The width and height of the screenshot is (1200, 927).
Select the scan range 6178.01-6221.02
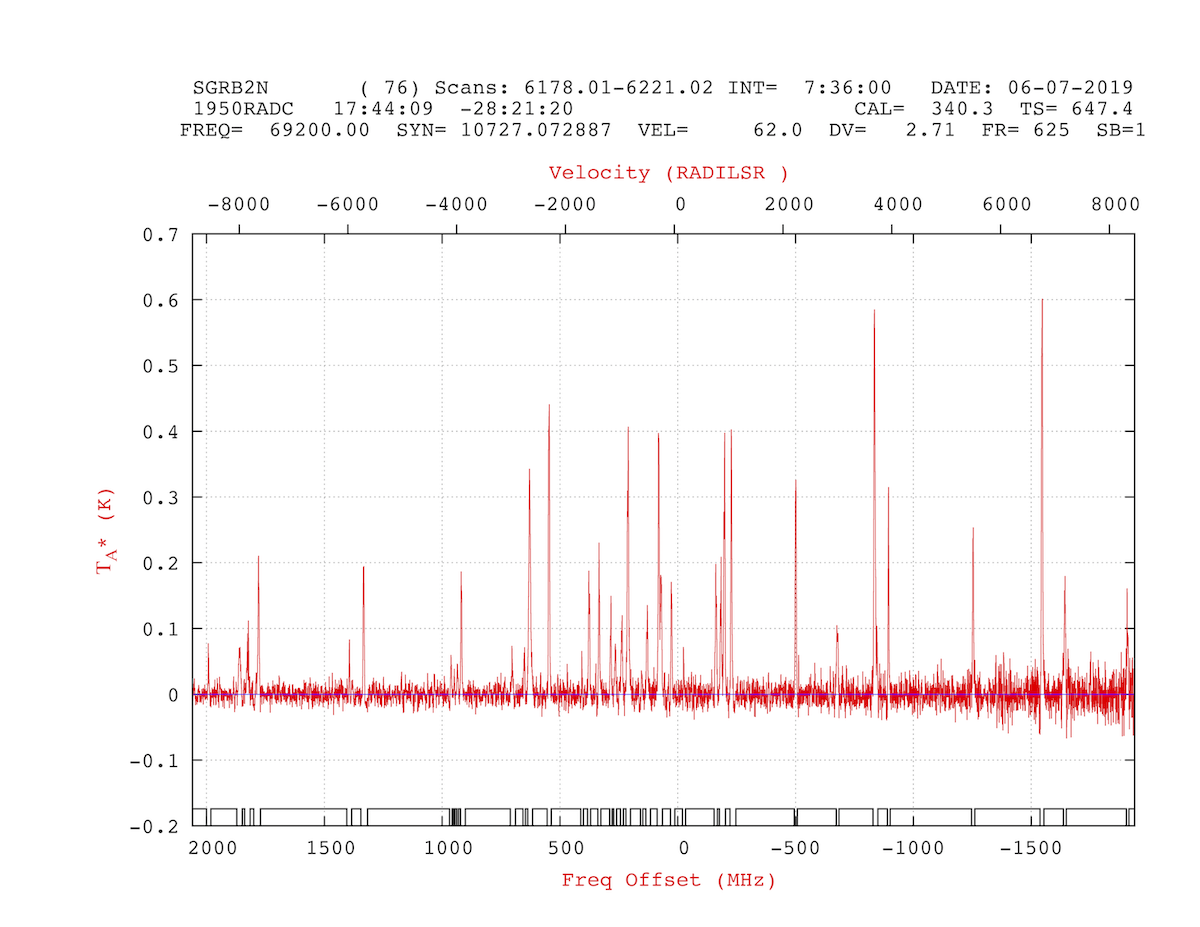pyautogui.click(x=619, y=87)
